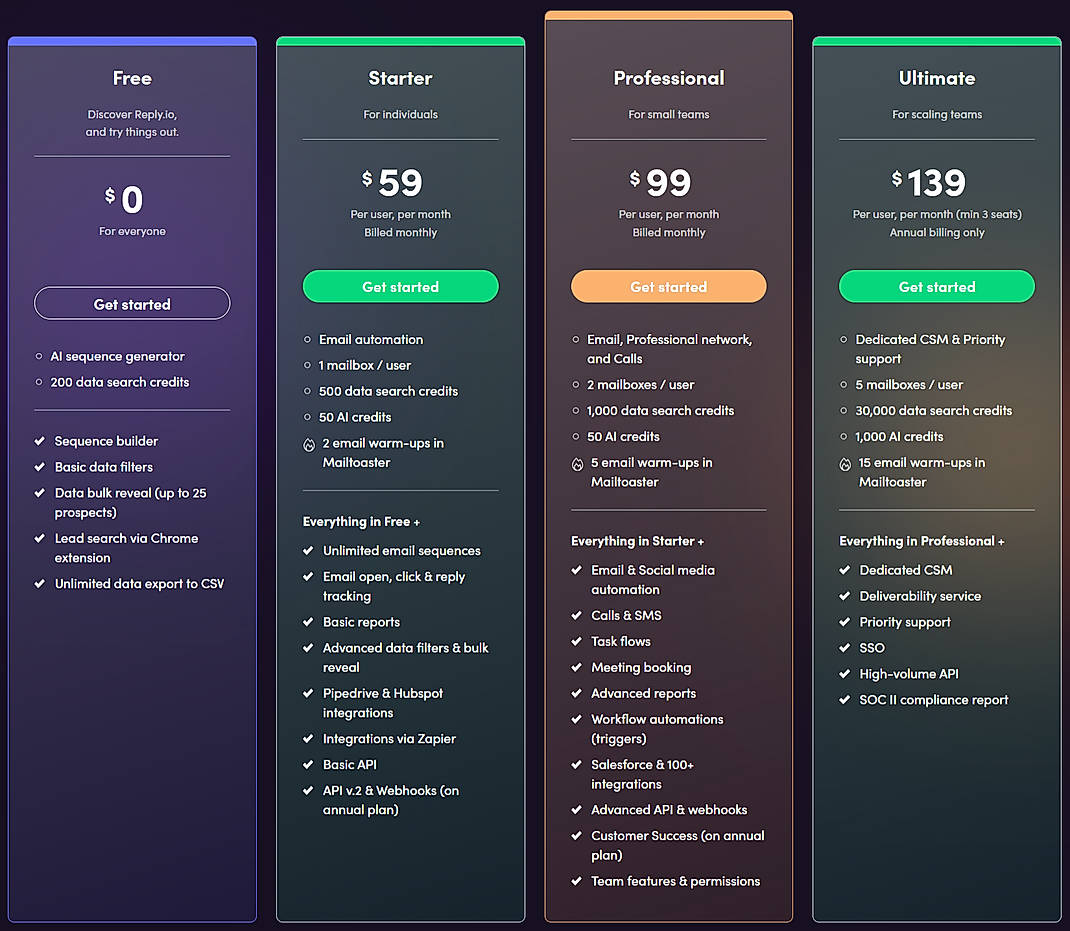Screen dimensions: 1070x931
Task: Select the Salesforce & 100+ integrations feature
Action: pyautogui.click(x=642, y=775)
